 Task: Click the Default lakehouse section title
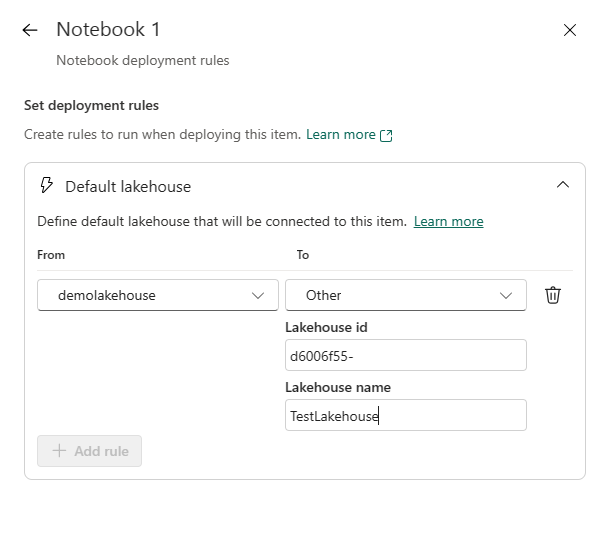[128, 187]
